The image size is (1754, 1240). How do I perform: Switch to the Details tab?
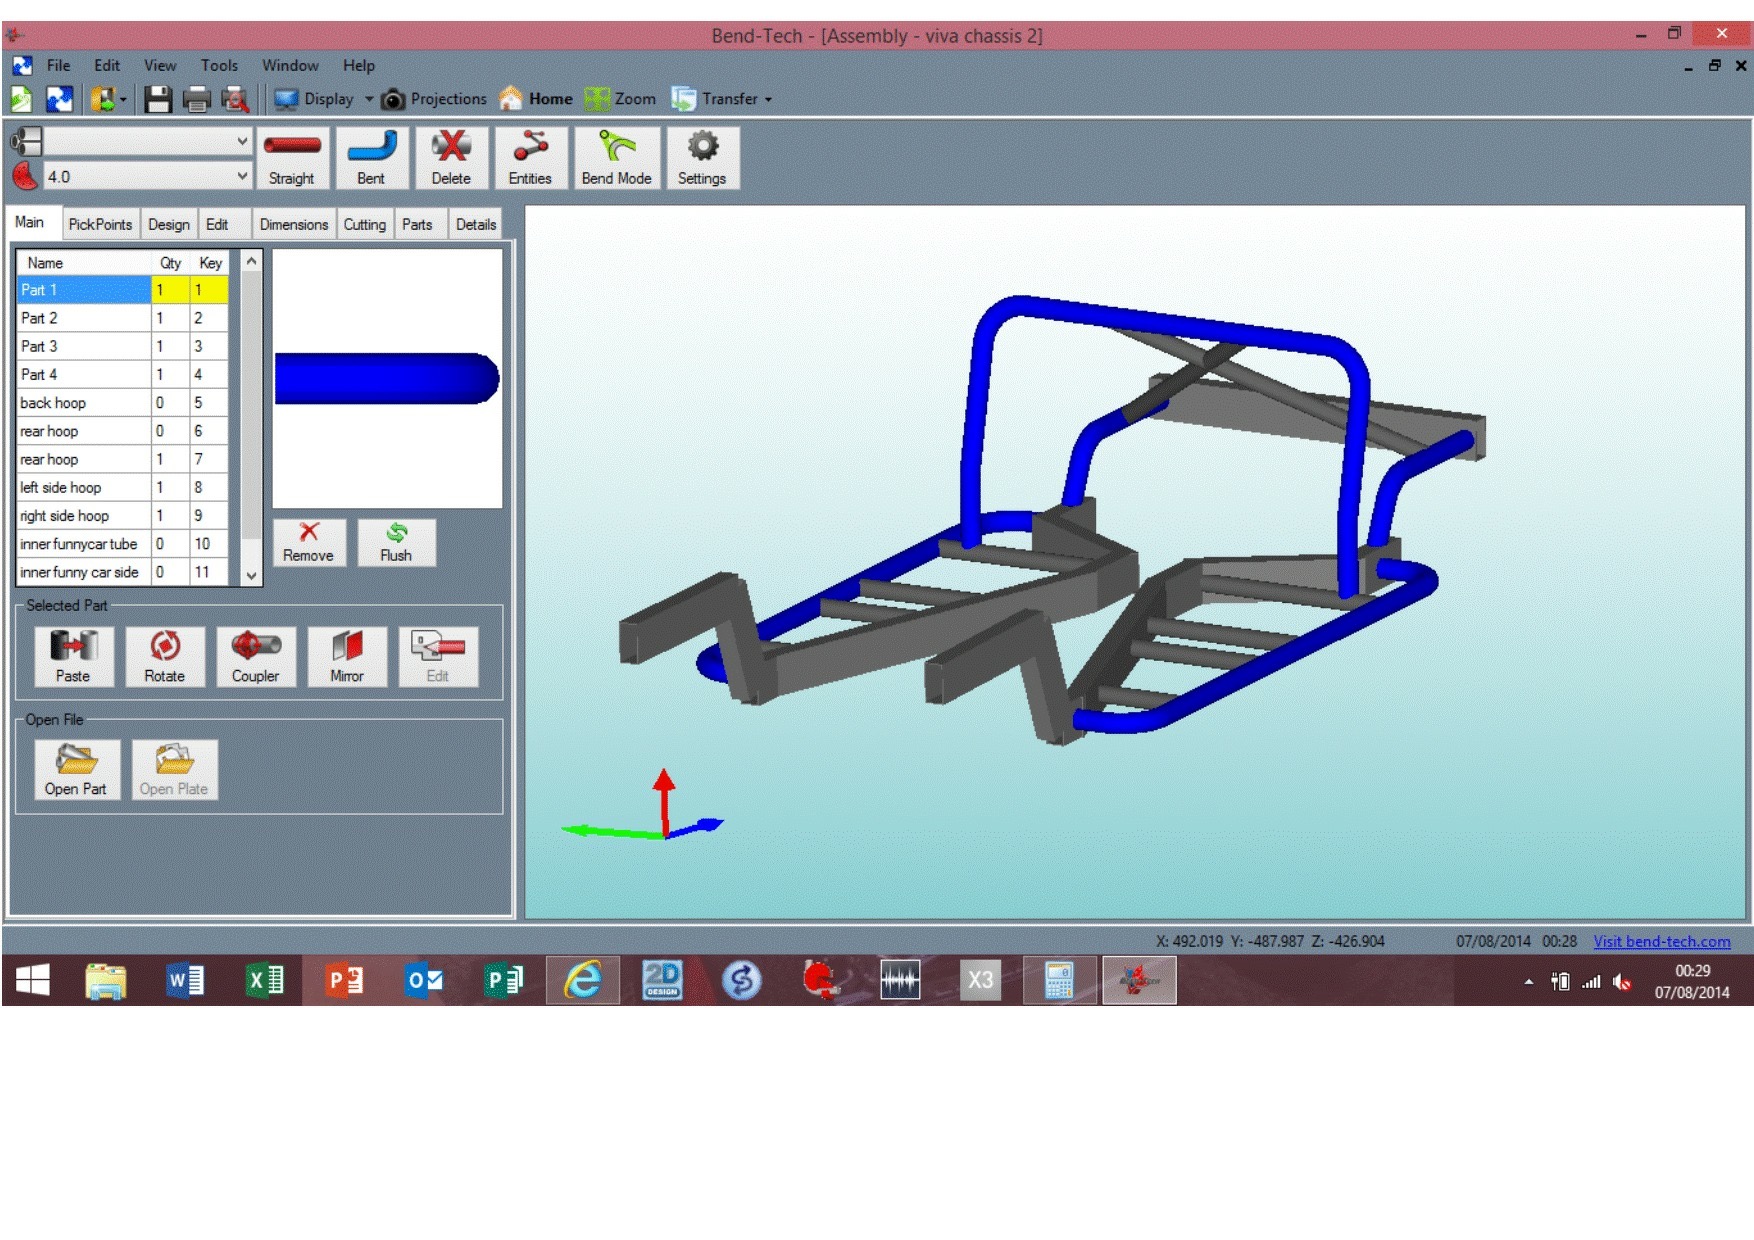(476, 224)
